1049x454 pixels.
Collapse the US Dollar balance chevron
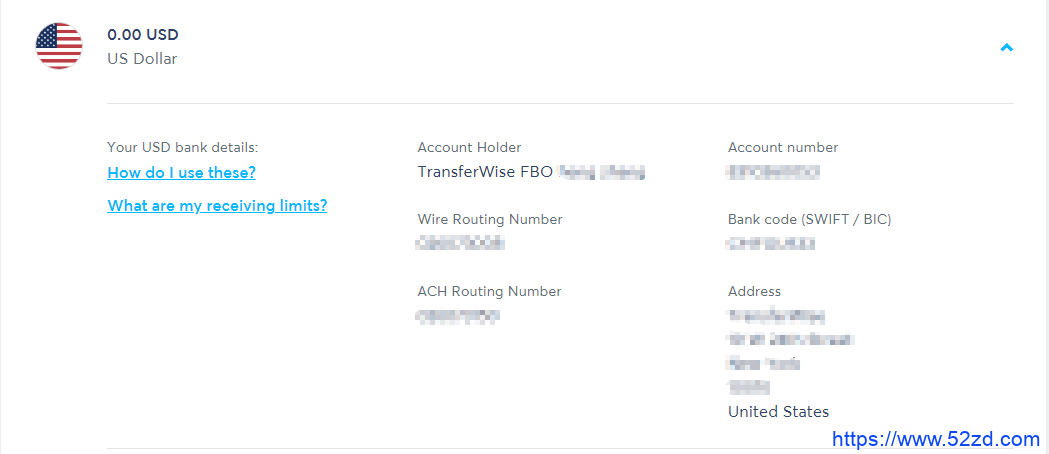[x=1006, y=47]
